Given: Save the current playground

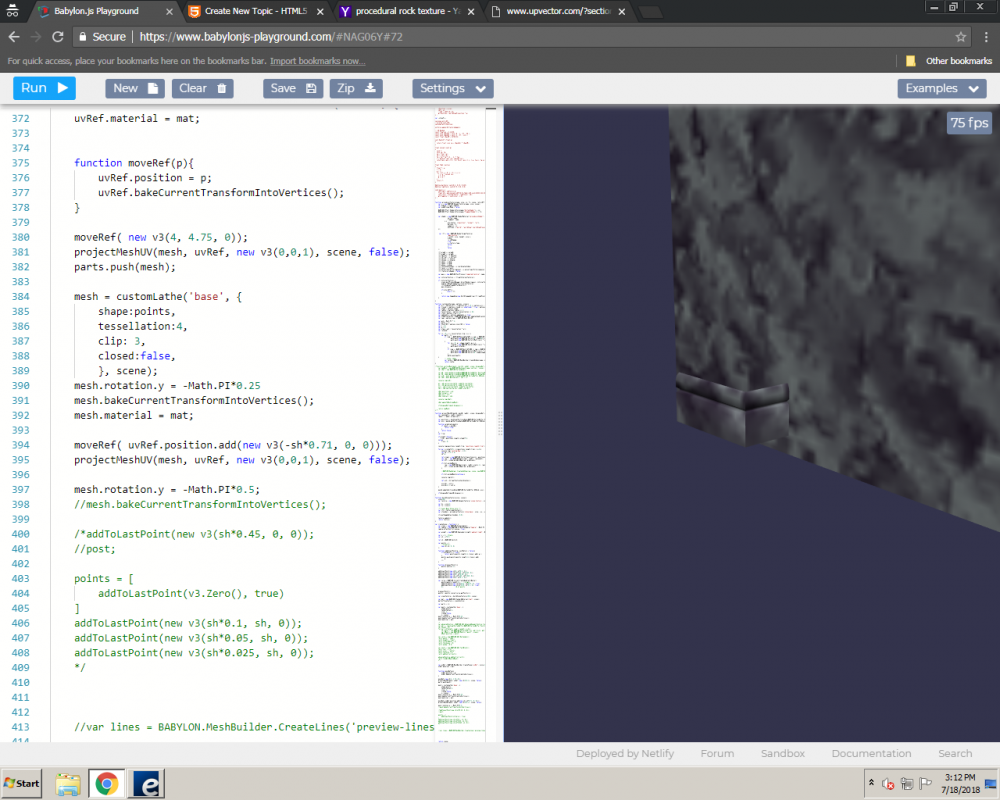Looking at the screenshot, I should pyautogui.click(x=293, y=88).
